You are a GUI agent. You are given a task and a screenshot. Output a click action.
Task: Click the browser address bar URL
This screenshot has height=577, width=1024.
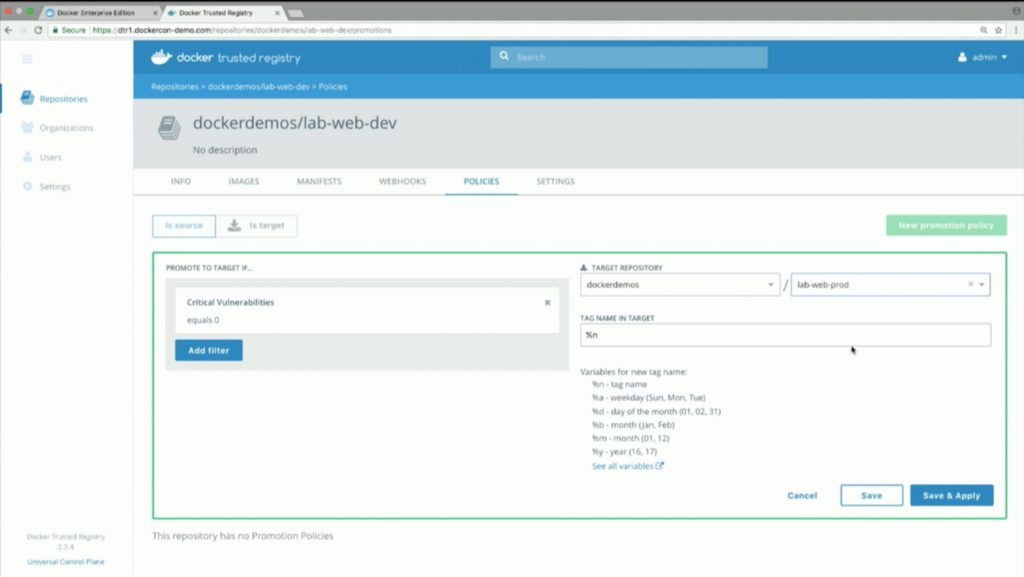point(242,30)
